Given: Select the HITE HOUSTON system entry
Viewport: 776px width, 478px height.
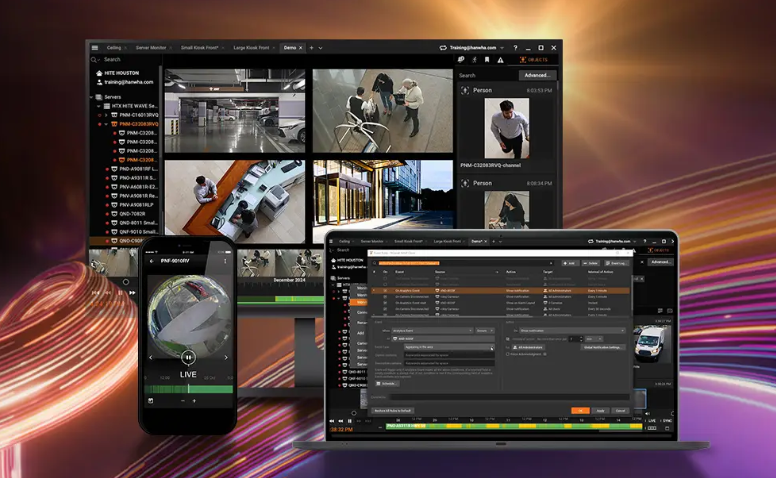Looking at the screenshot, I should coord(118,73).
